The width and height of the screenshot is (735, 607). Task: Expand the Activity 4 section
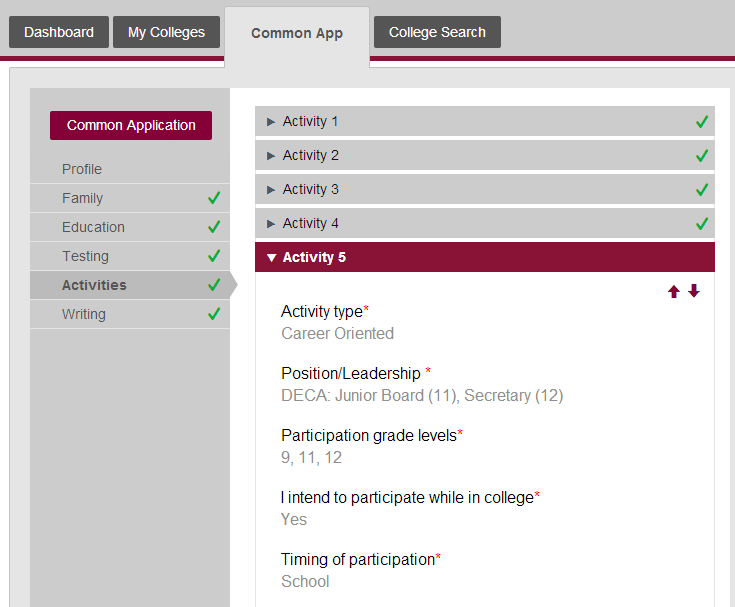[x=310, y=223]
